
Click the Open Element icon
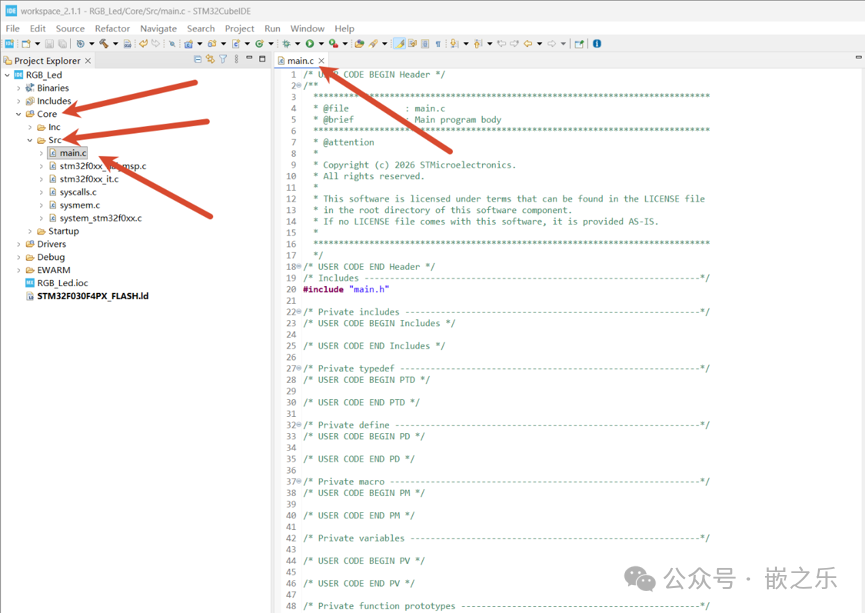pos(359,44)
